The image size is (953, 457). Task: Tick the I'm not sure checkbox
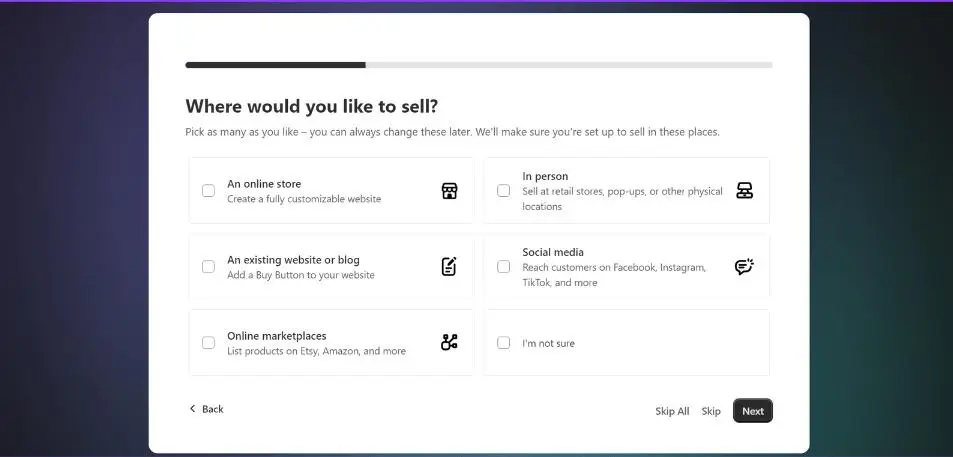pos(503,343)
